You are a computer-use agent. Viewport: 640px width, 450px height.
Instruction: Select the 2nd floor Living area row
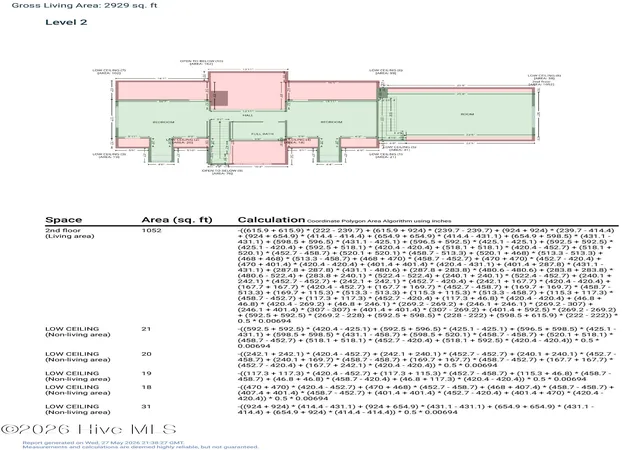331,276
